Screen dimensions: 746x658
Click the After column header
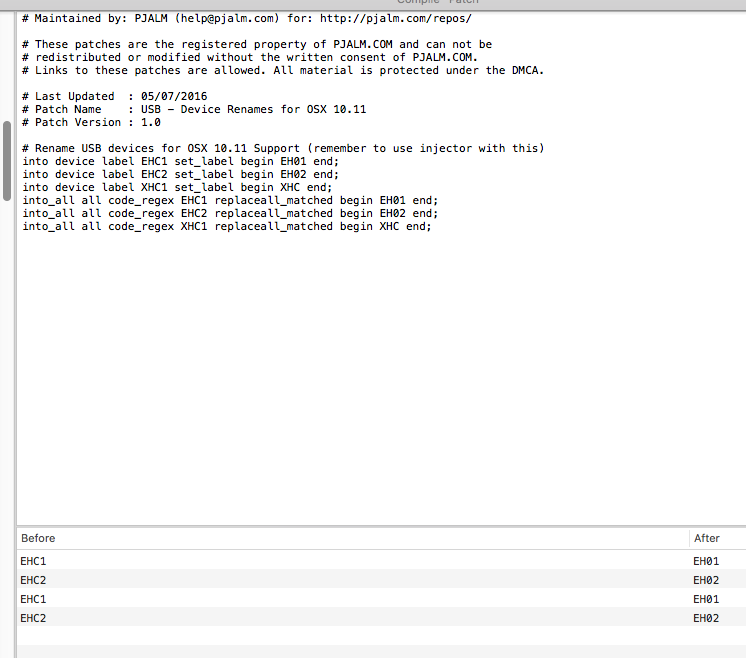pos(706,538)
